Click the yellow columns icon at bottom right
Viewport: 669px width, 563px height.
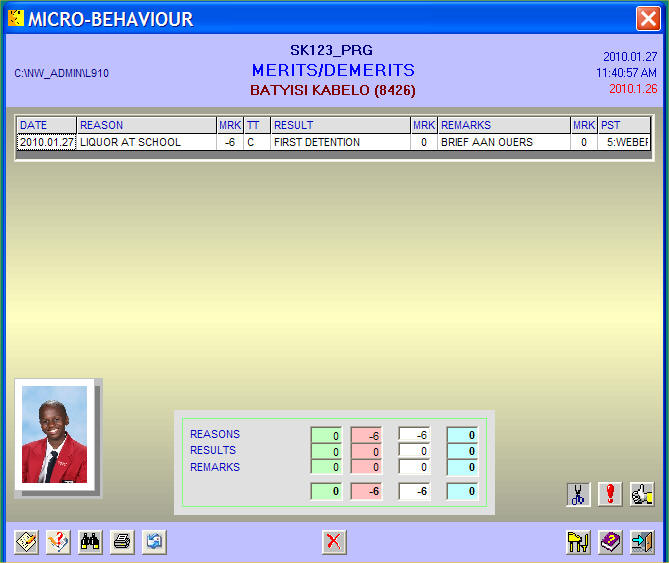(x=579, y=542)
